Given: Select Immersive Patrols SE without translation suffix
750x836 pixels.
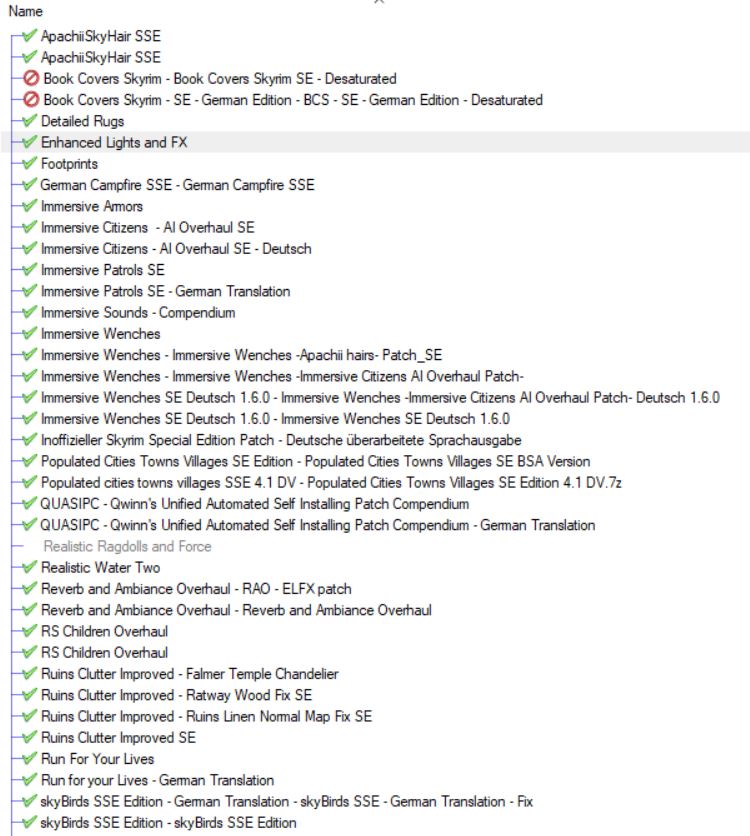Looking at the screenshot, I should click(x=103, y=270).
